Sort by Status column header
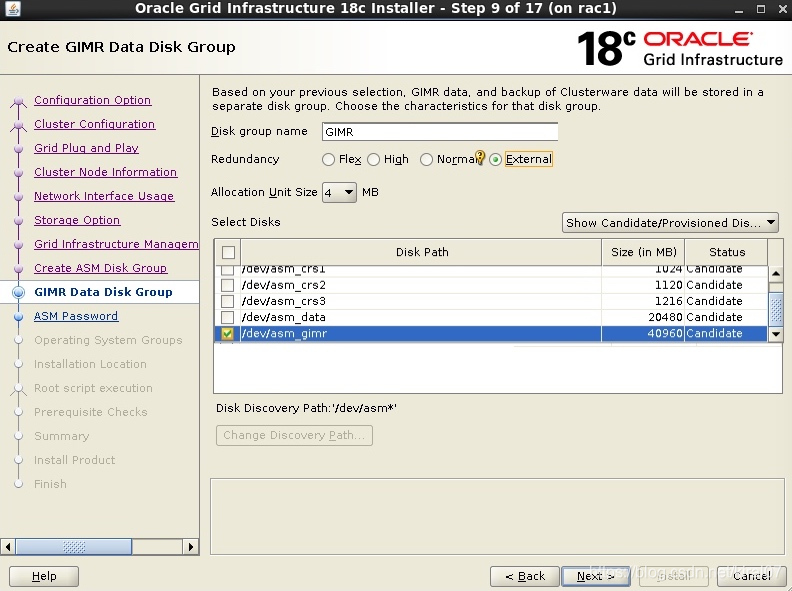This screenshot has height=591, width=792. click(727, 252)
